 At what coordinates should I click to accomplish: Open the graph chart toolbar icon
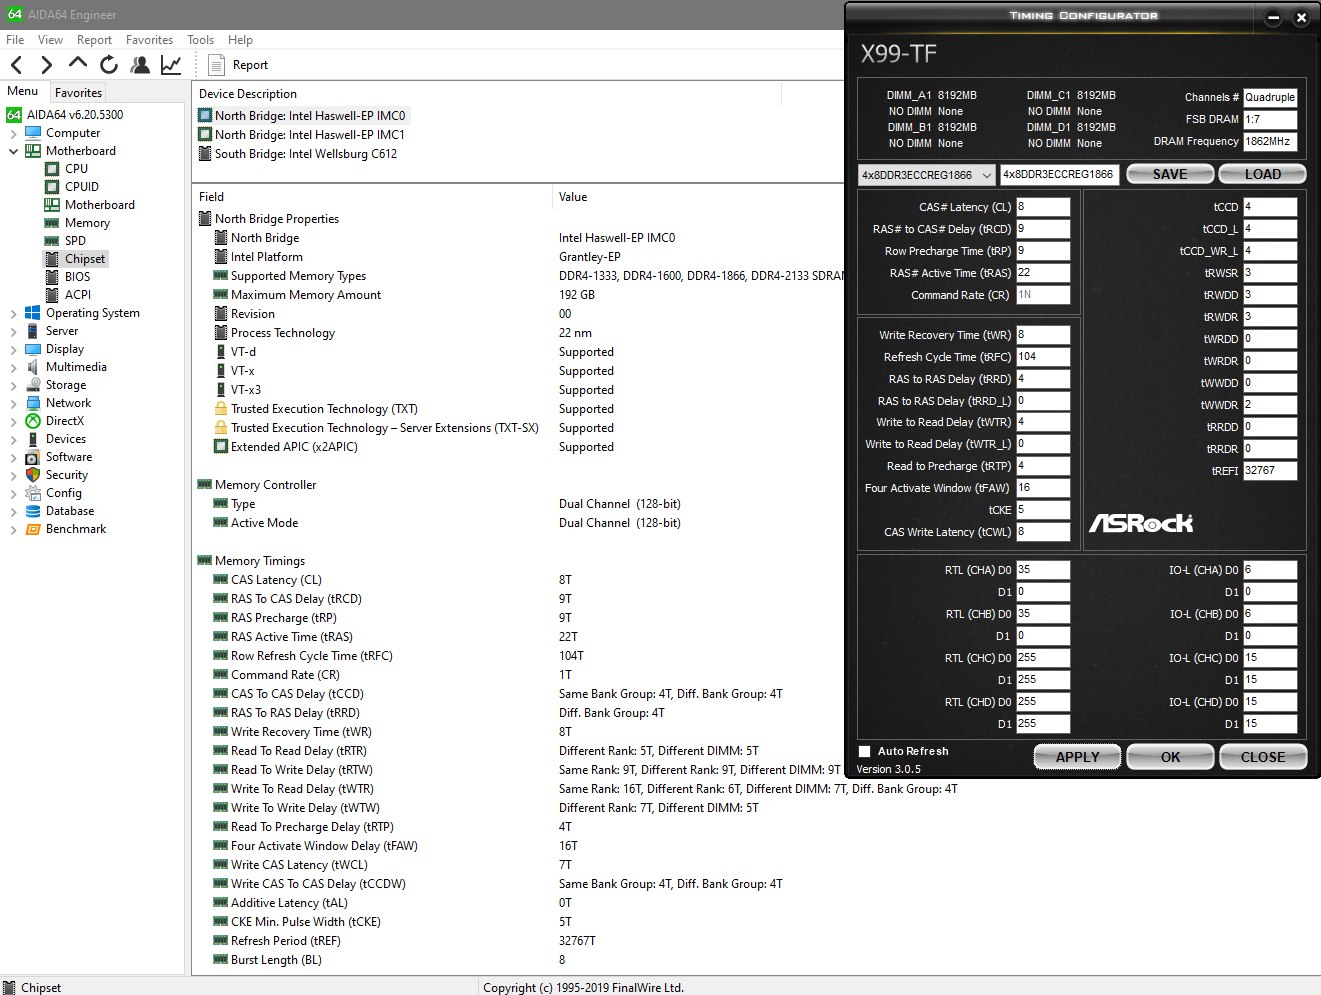coord(171,65)
